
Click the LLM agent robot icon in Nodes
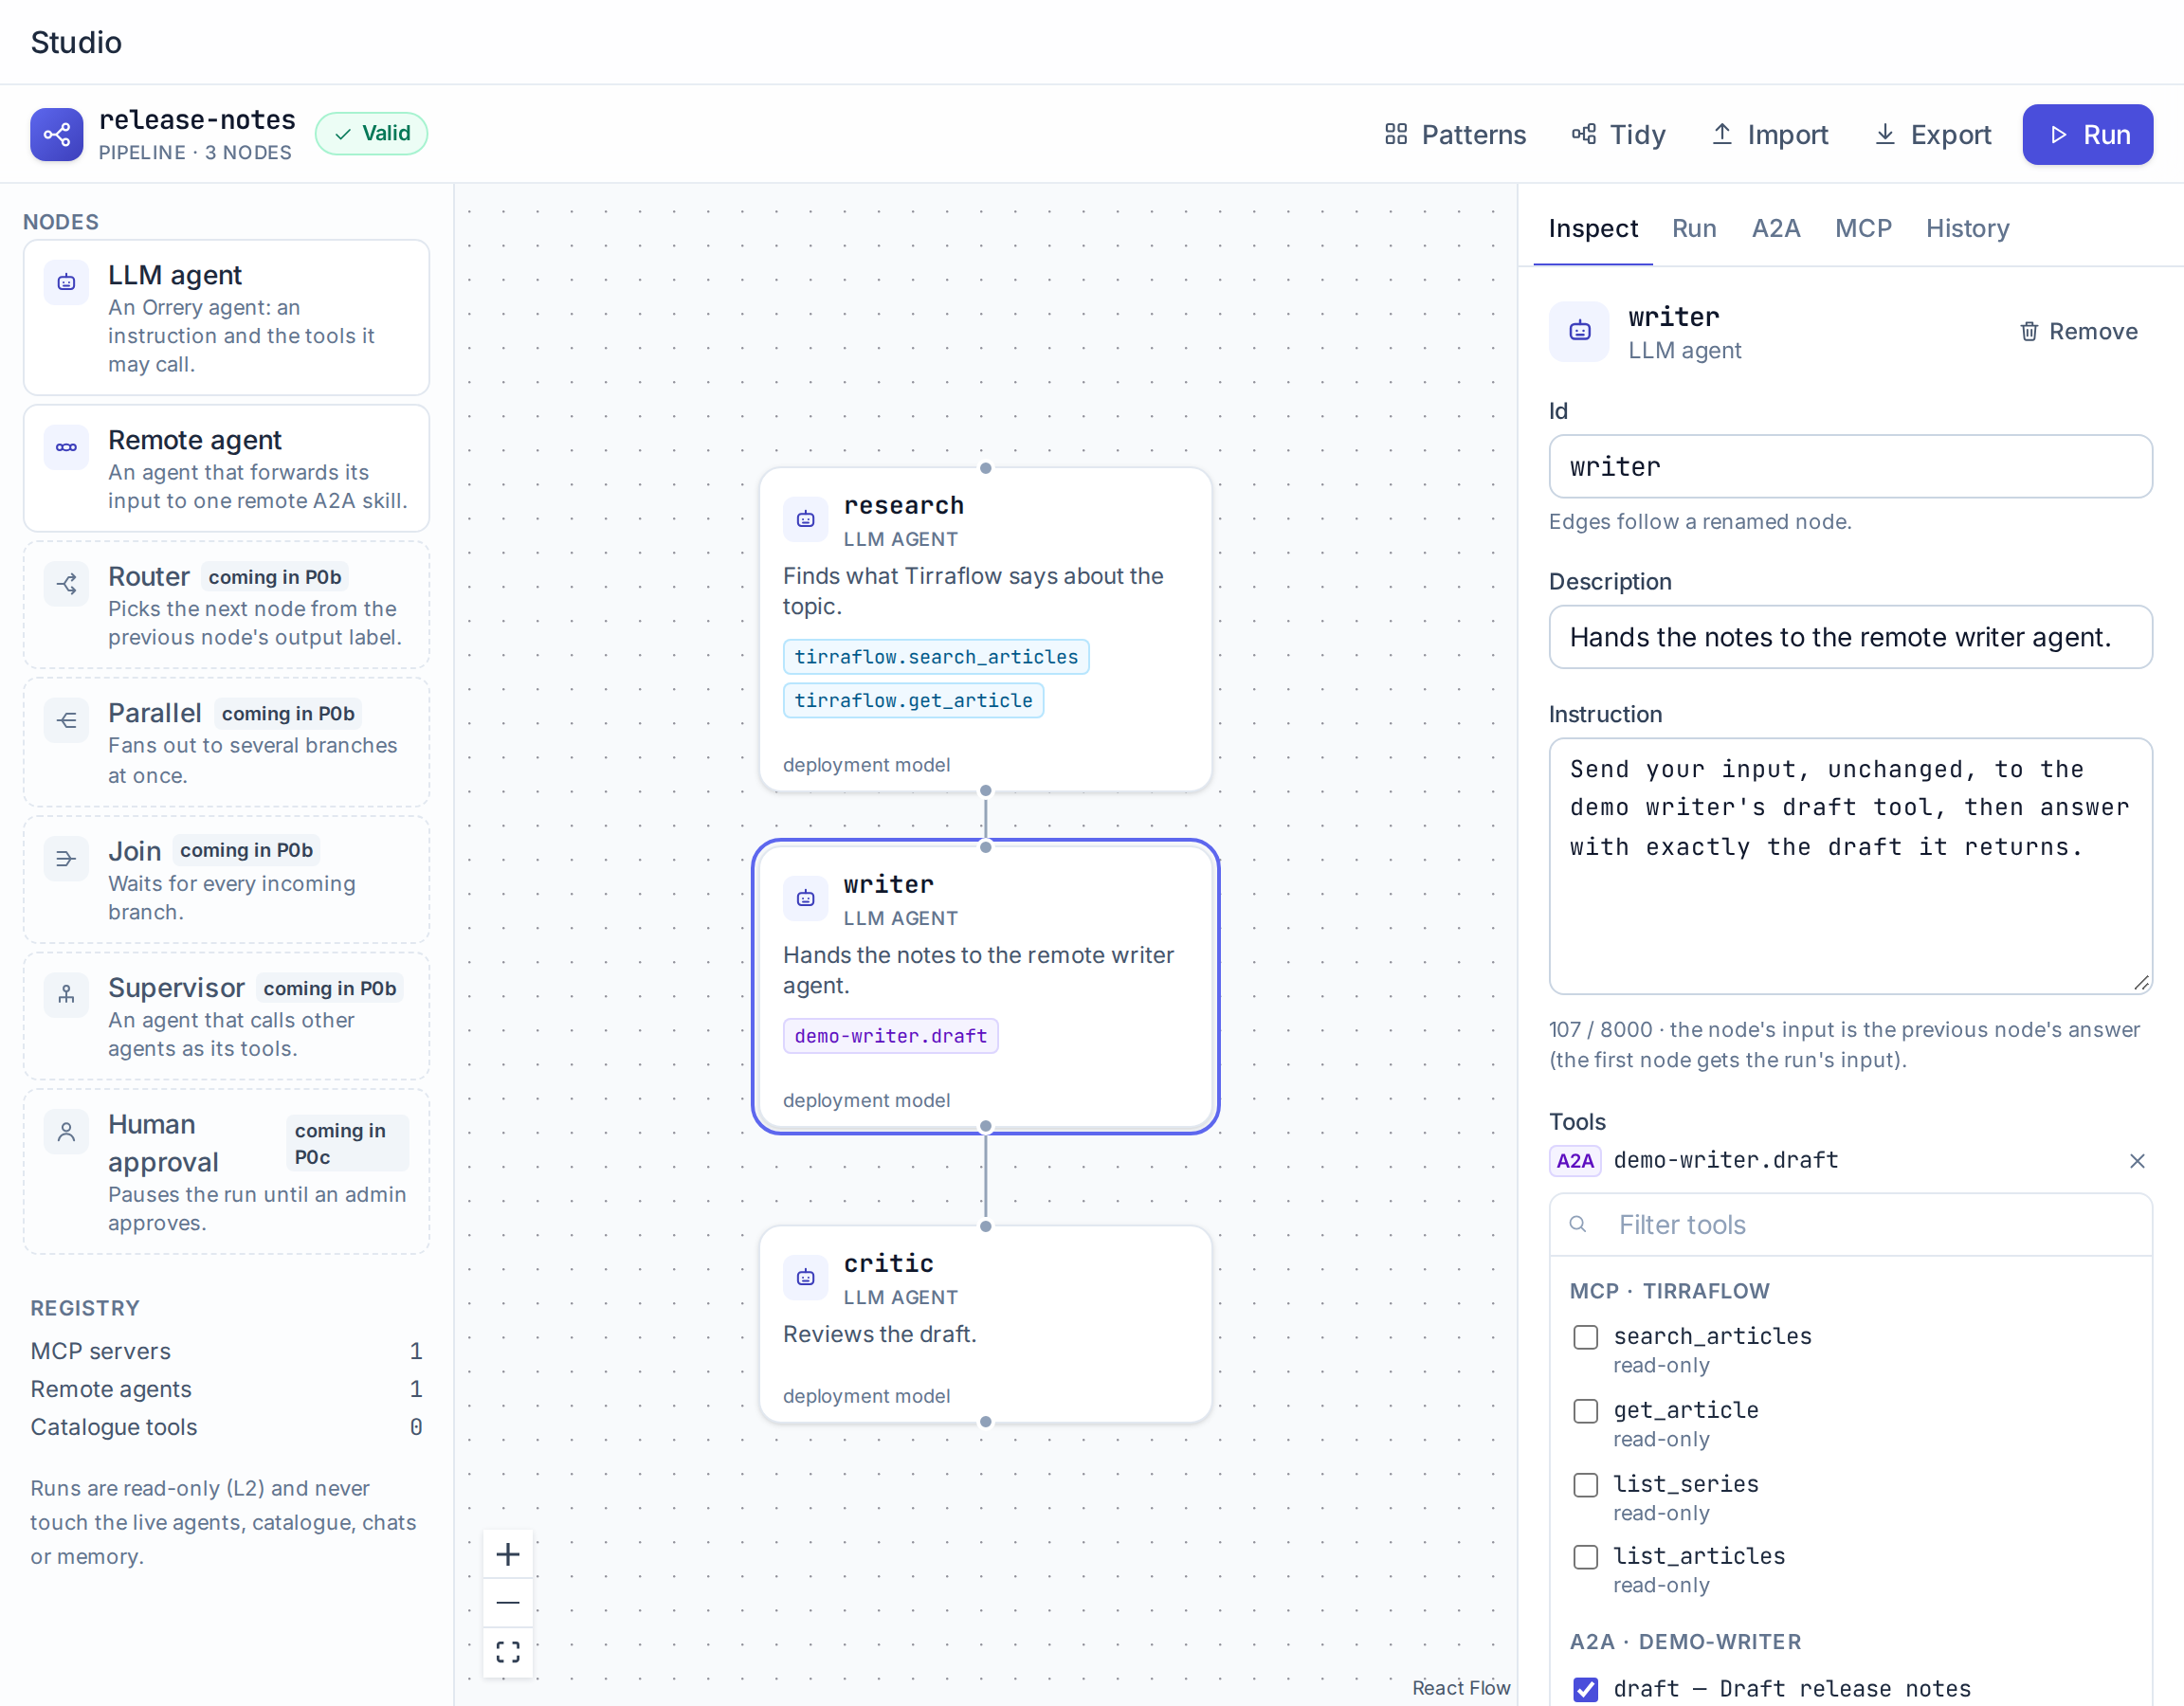pos(66,282)
